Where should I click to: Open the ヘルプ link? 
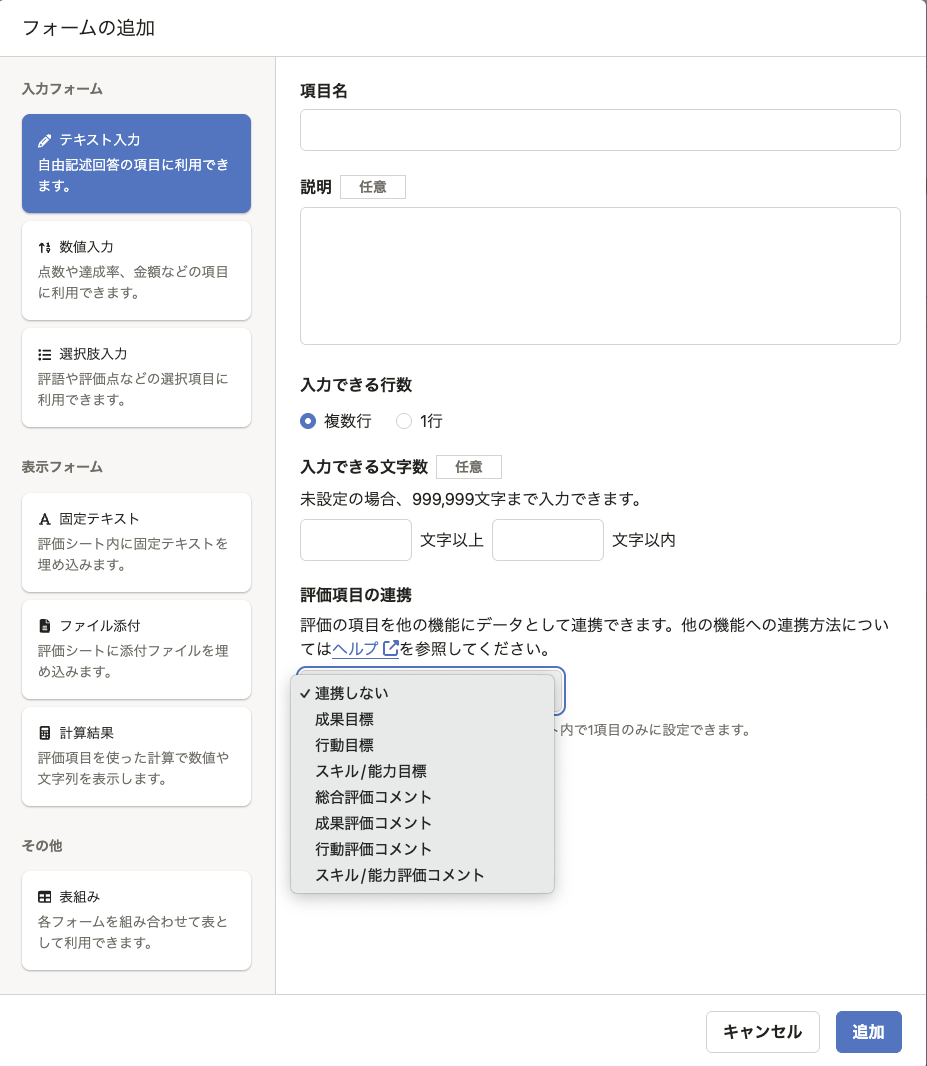point(355,649)
